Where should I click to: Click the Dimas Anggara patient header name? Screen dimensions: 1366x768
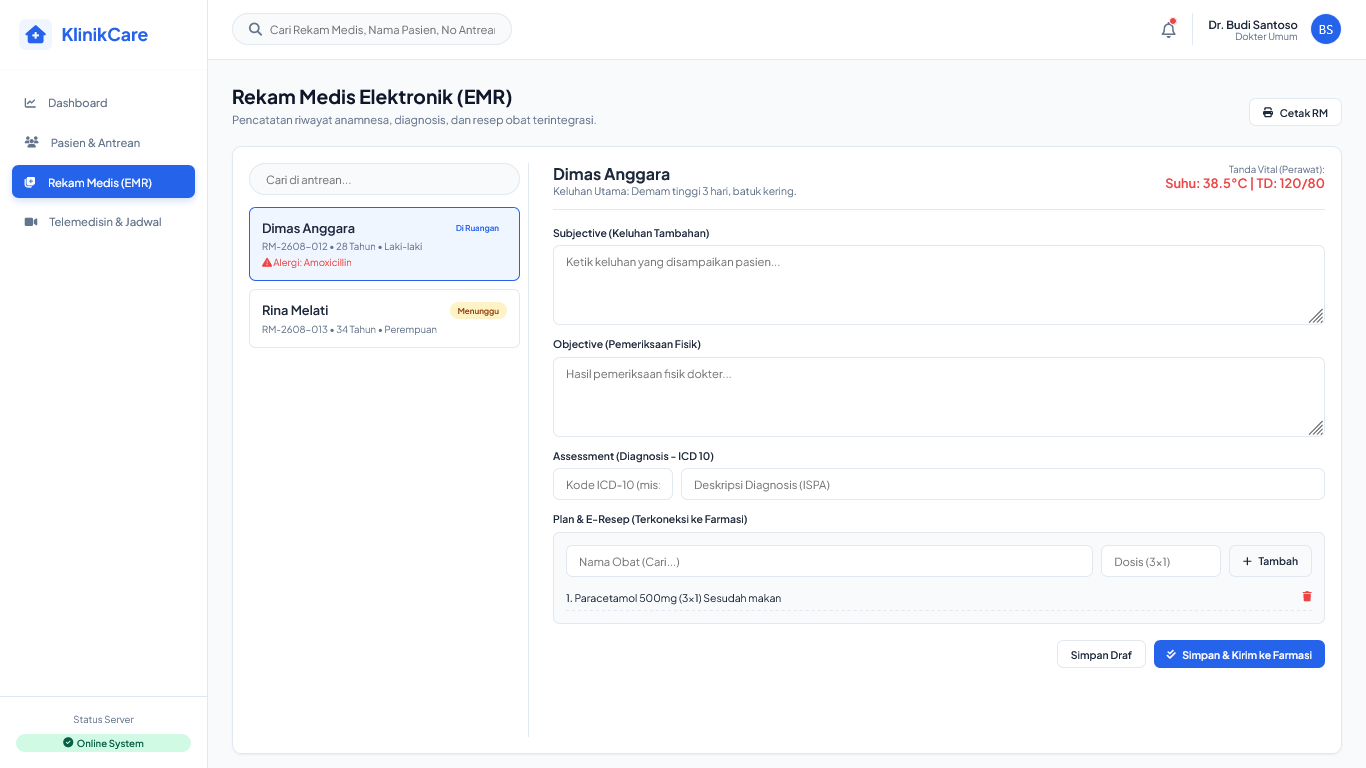611,174
